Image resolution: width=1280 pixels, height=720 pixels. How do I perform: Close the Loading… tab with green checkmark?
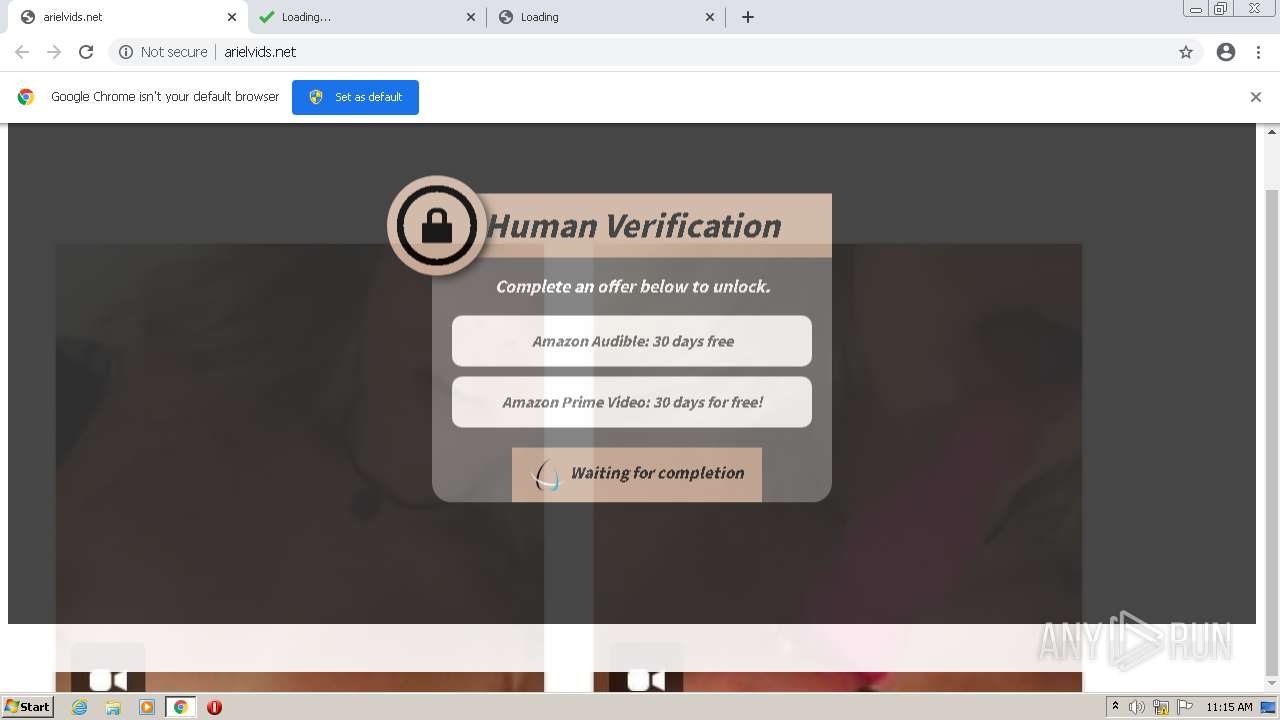pos(471,17)
